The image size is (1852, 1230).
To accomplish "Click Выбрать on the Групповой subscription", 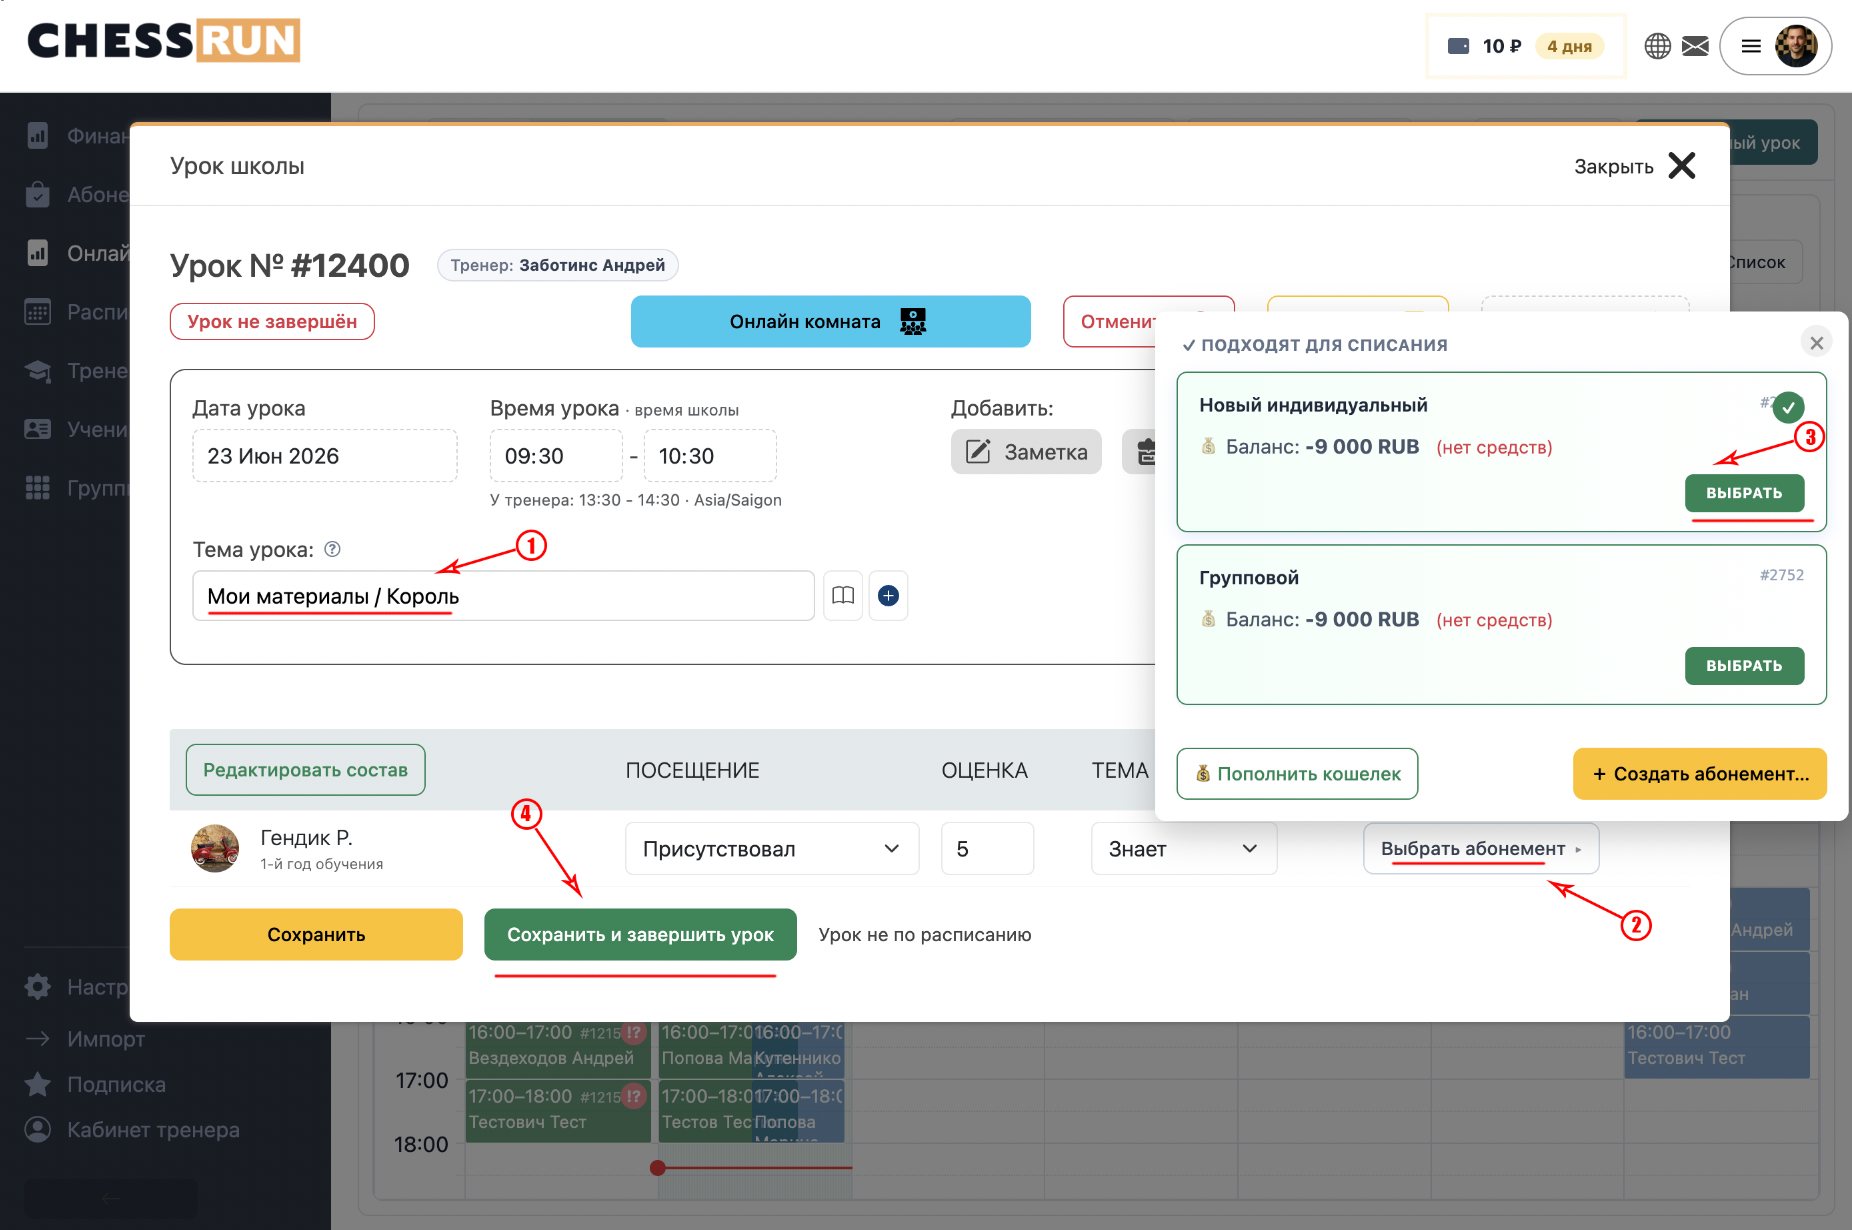I will 1744,666.
